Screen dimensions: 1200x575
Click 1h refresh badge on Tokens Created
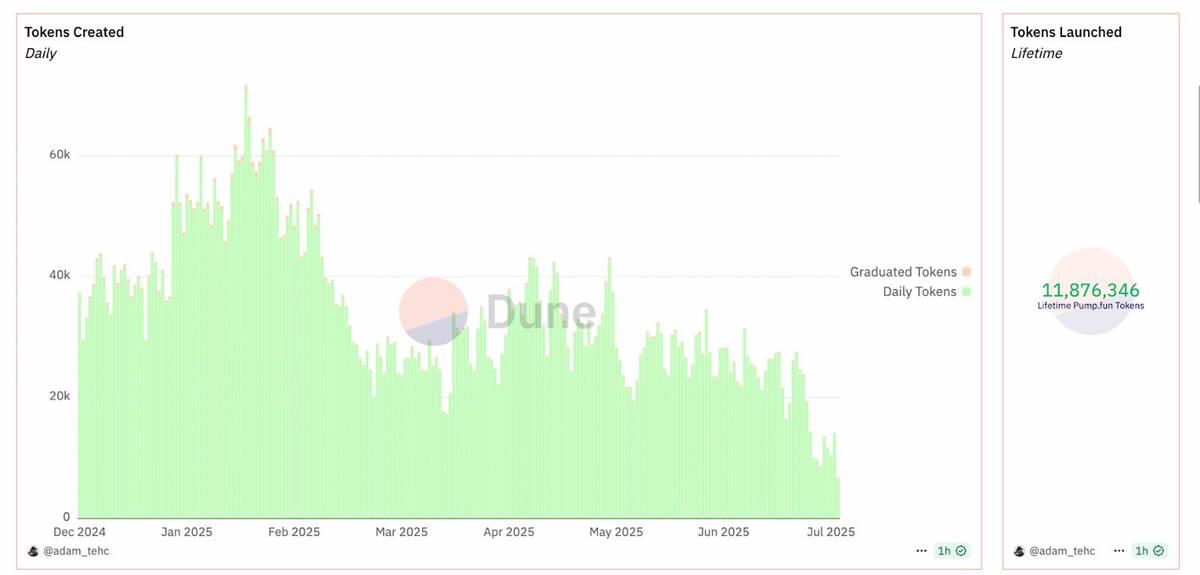tap(952, 551)
